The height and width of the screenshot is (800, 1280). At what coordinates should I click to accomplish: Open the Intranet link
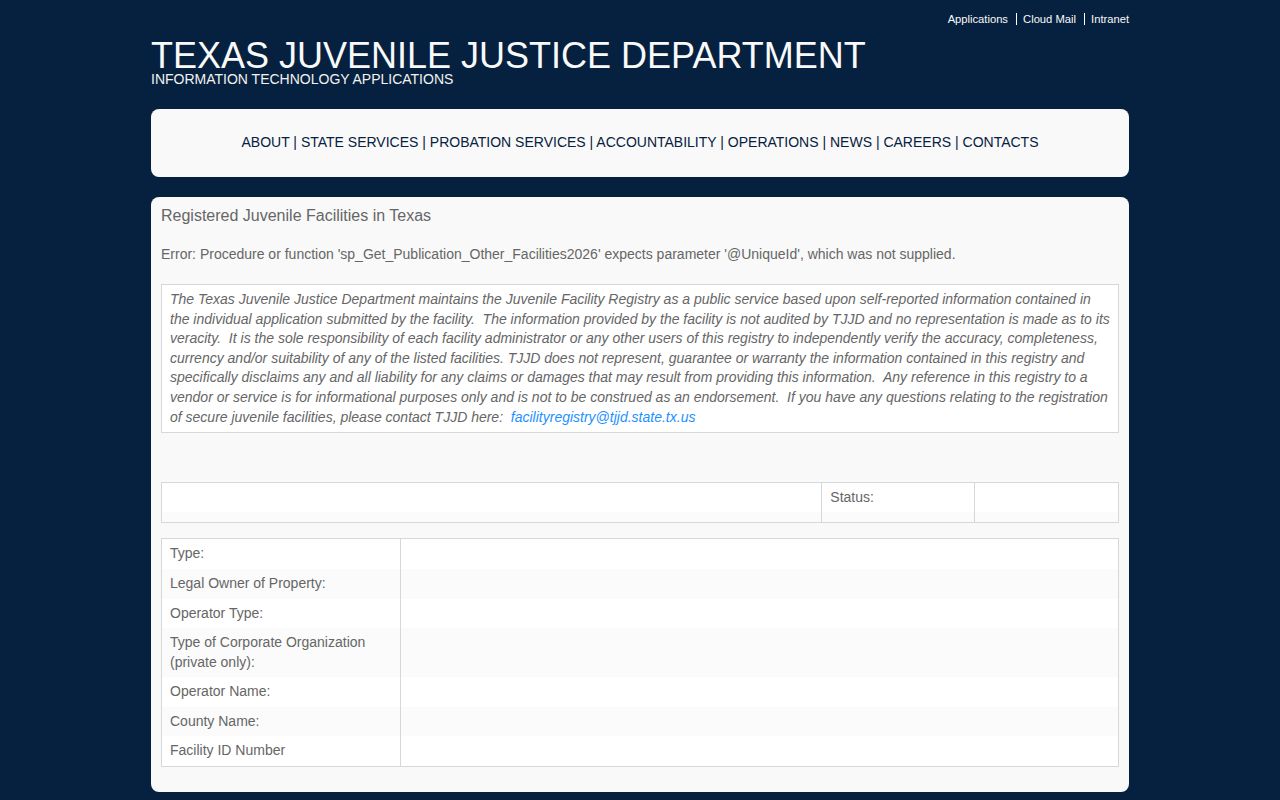[x=1110, y=19]
